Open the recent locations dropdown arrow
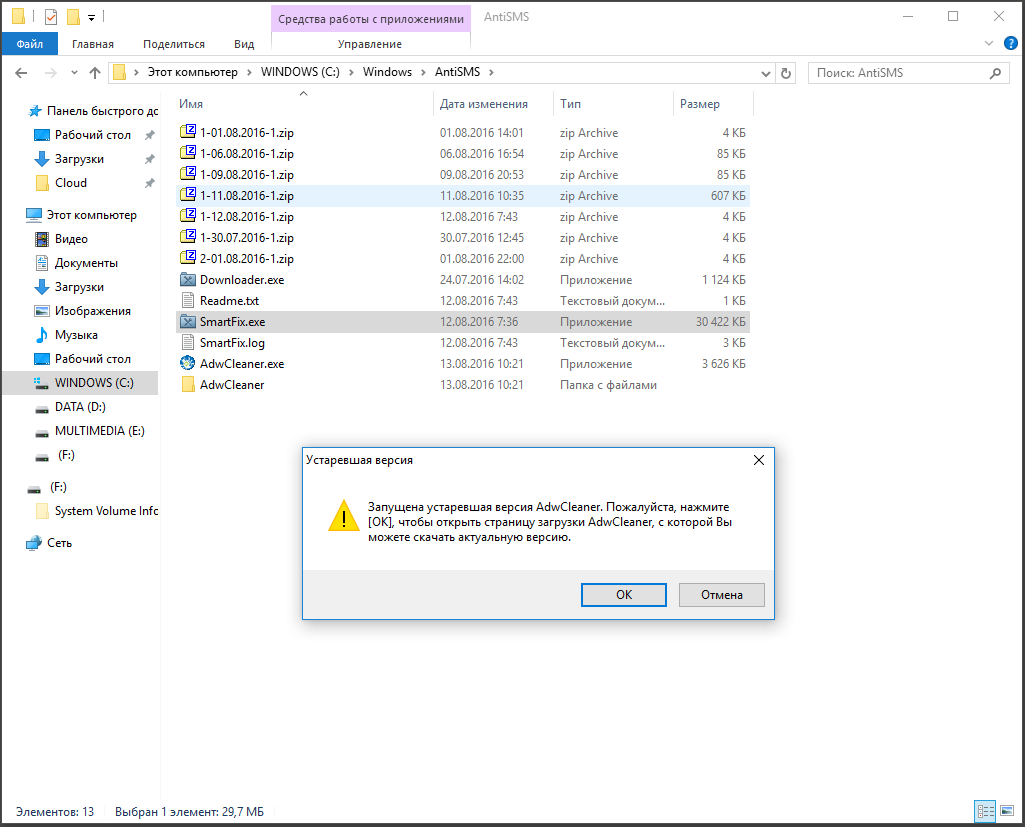The image size is (1025, 827). (72, 73)
